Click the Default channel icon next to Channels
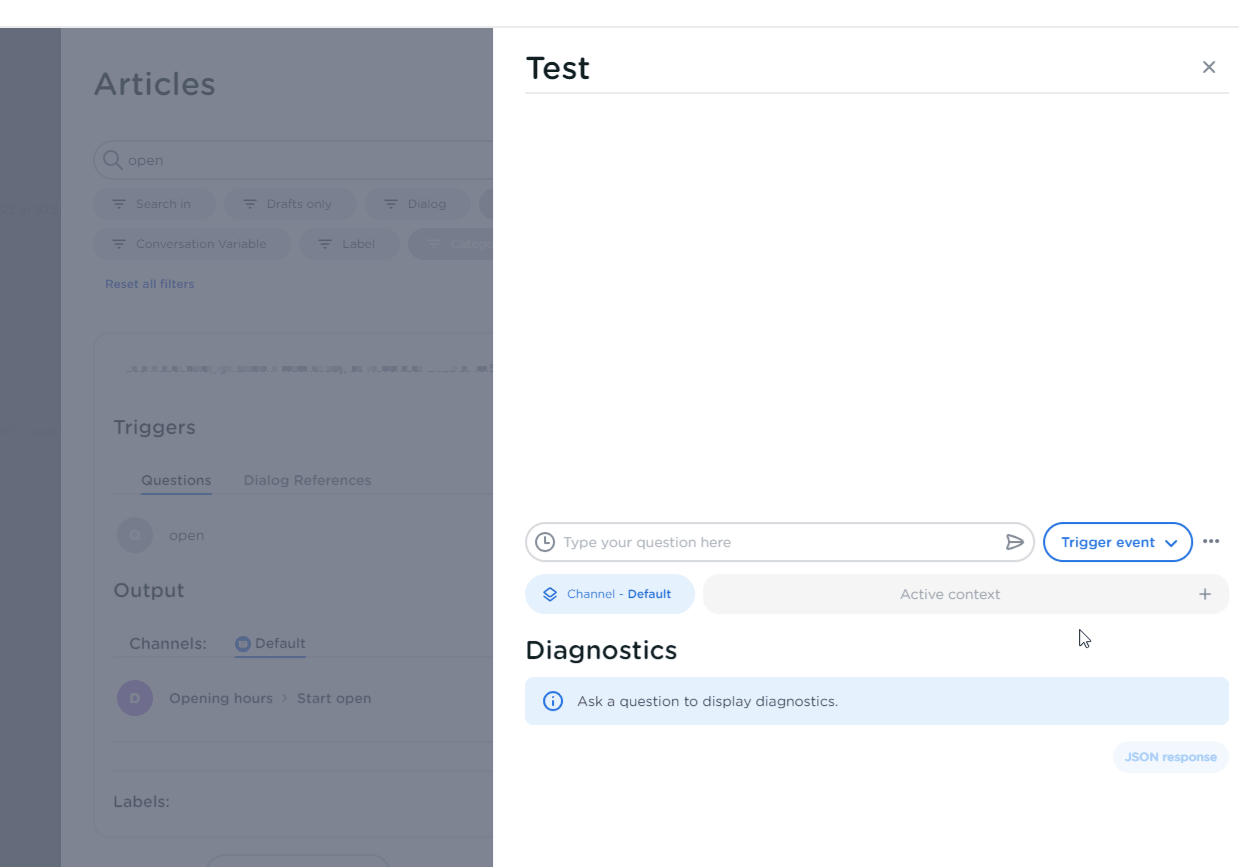This screenshot has width=1239, height=867. [x=243, y=643]
